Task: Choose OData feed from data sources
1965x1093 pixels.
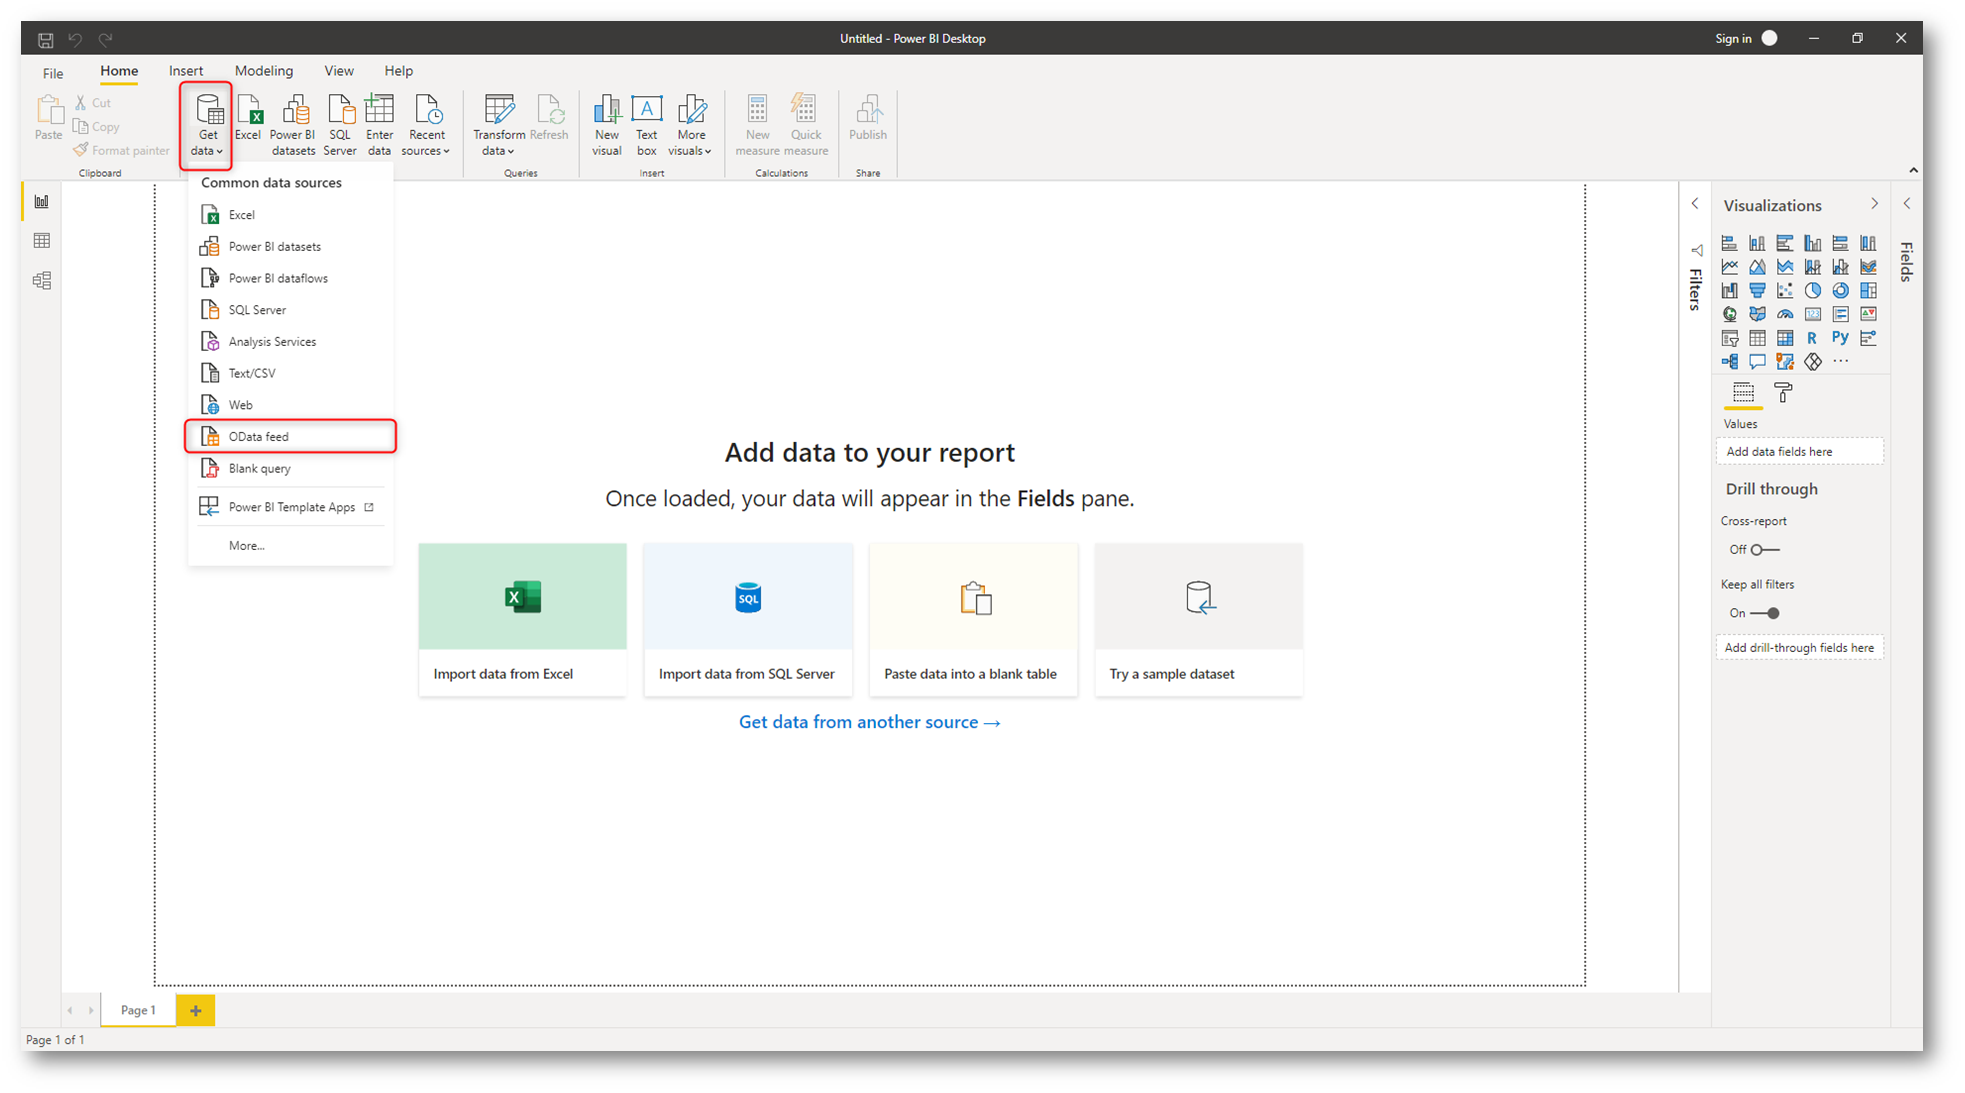Action: pyautogui.click(x=291, y=437)
